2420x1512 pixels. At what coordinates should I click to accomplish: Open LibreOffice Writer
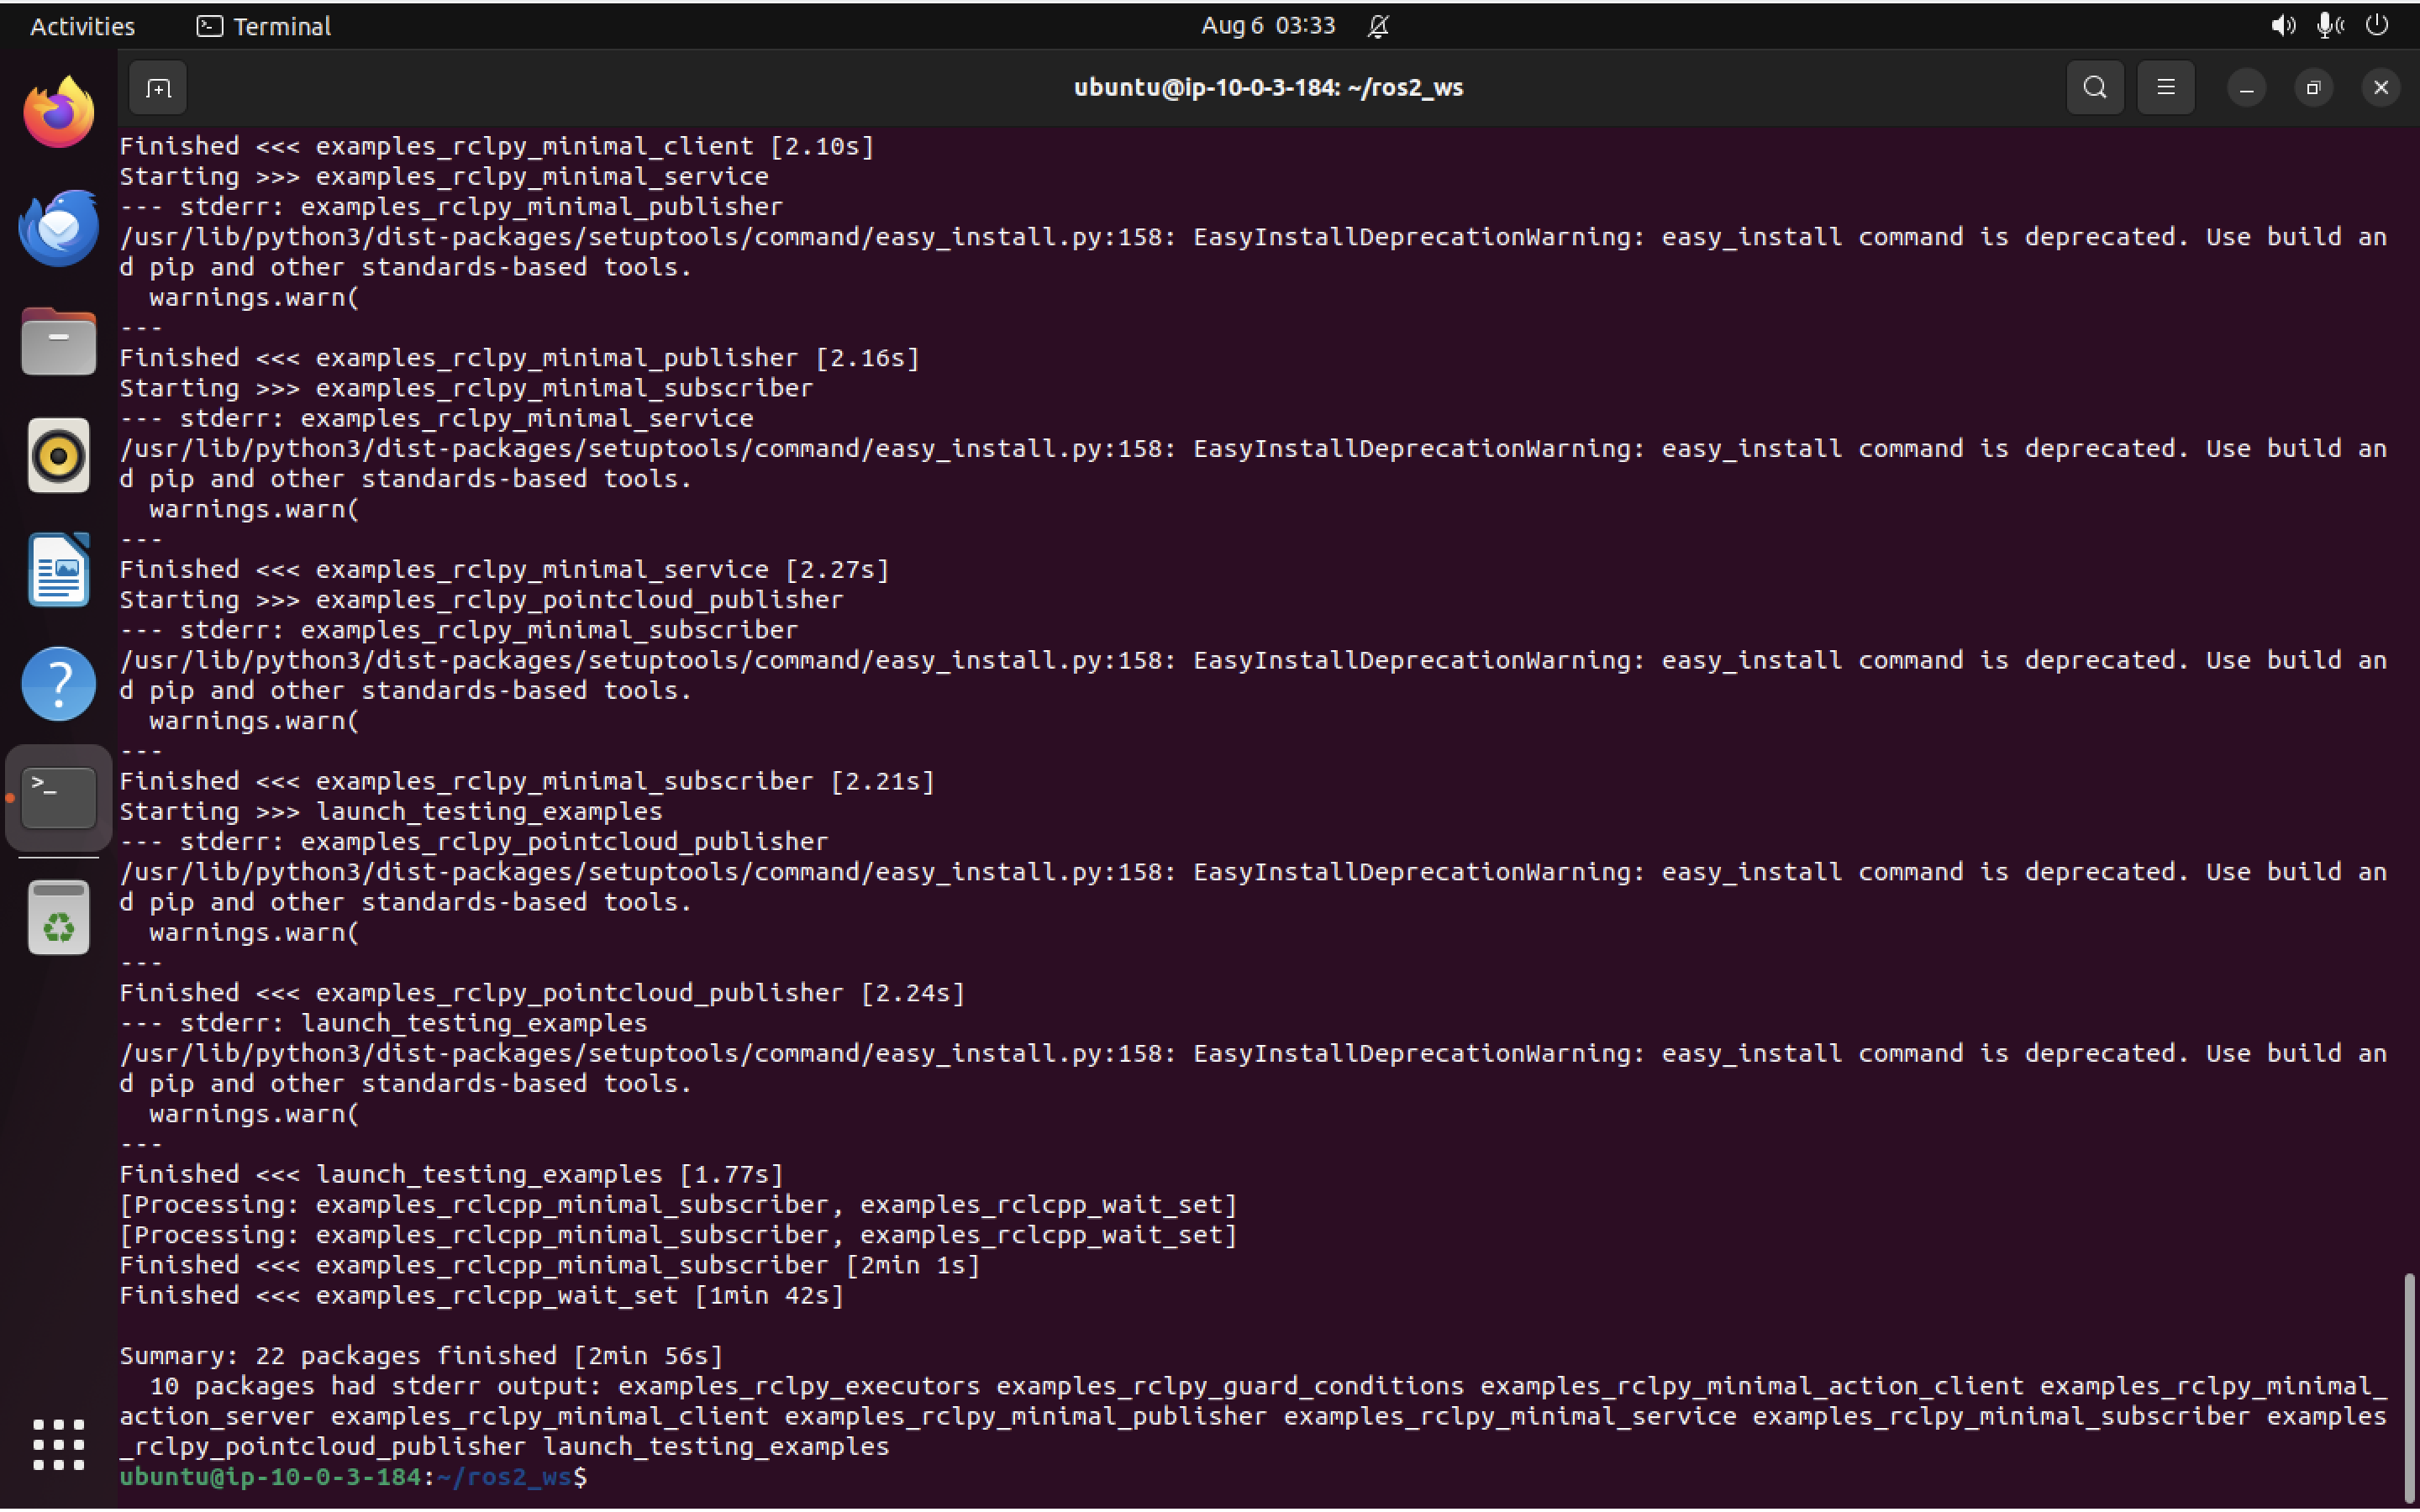point(57,569)
